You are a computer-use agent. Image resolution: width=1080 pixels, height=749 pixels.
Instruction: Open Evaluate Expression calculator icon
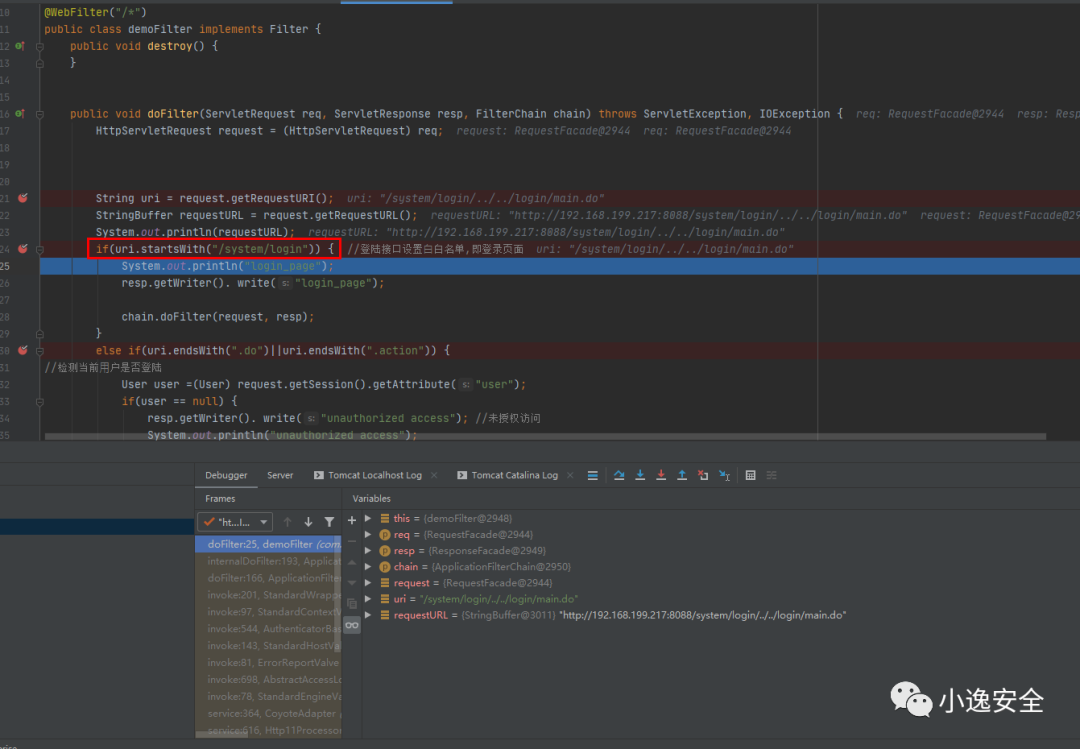click(x=751, y=475)
